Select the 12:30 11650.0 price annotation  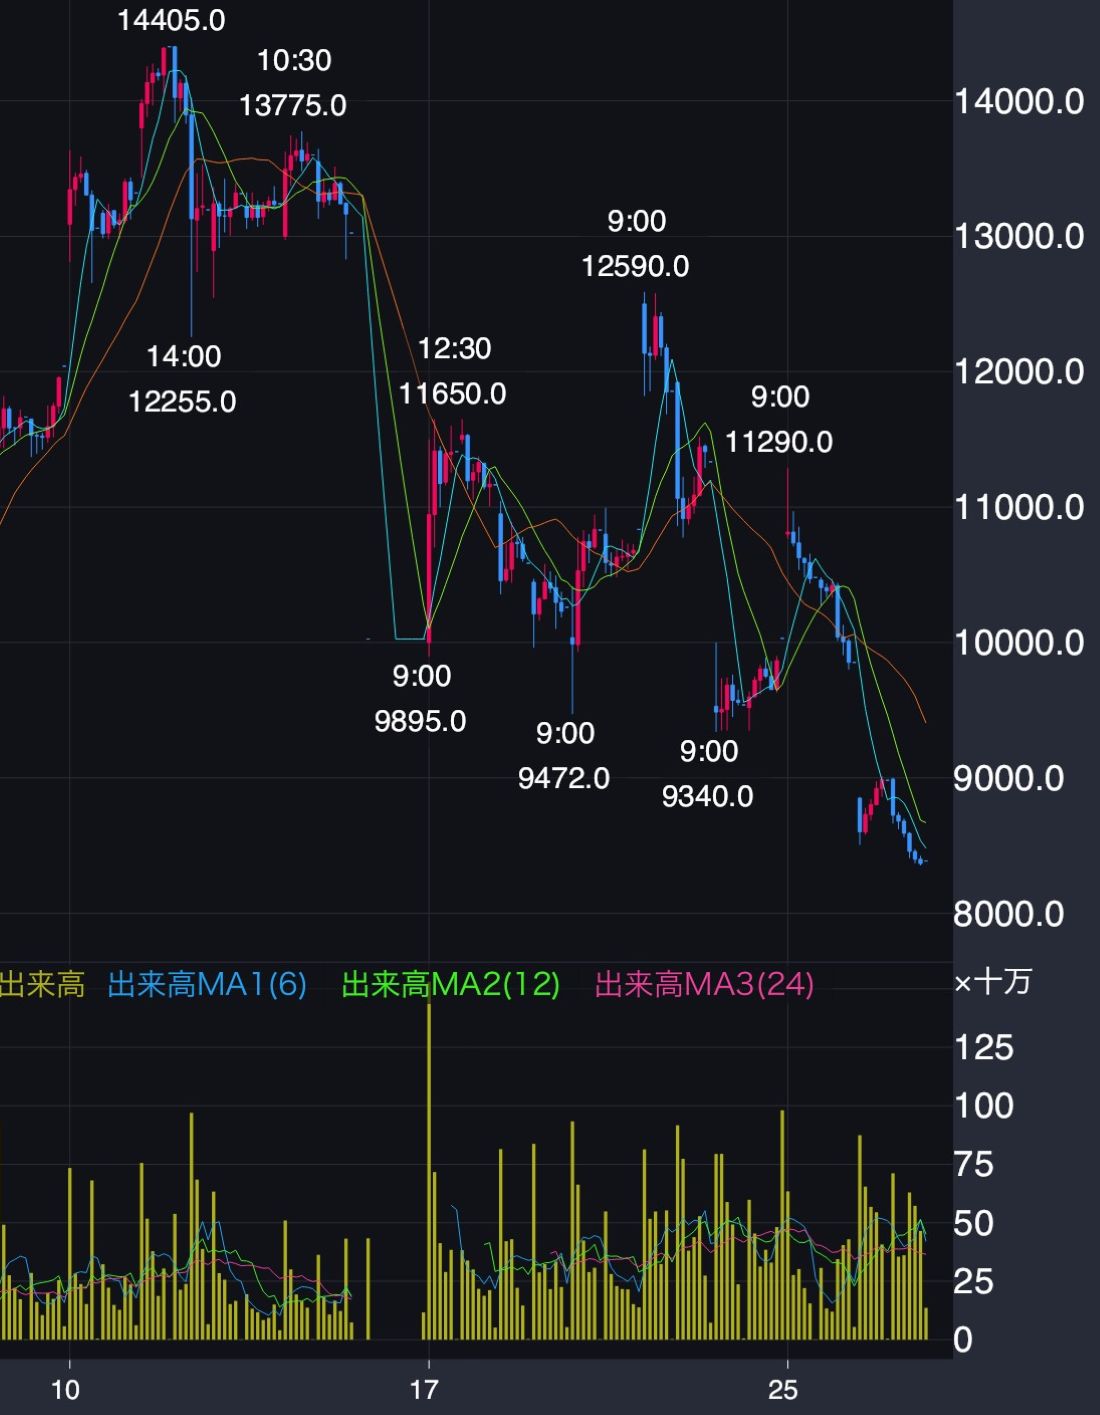click(x=453, y=371)
